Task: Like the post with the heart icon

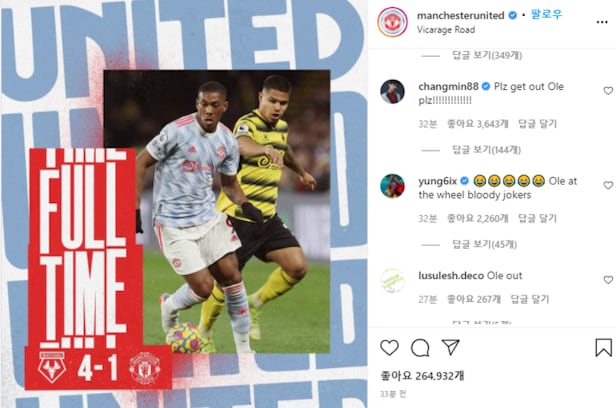Action: (389, 348)
